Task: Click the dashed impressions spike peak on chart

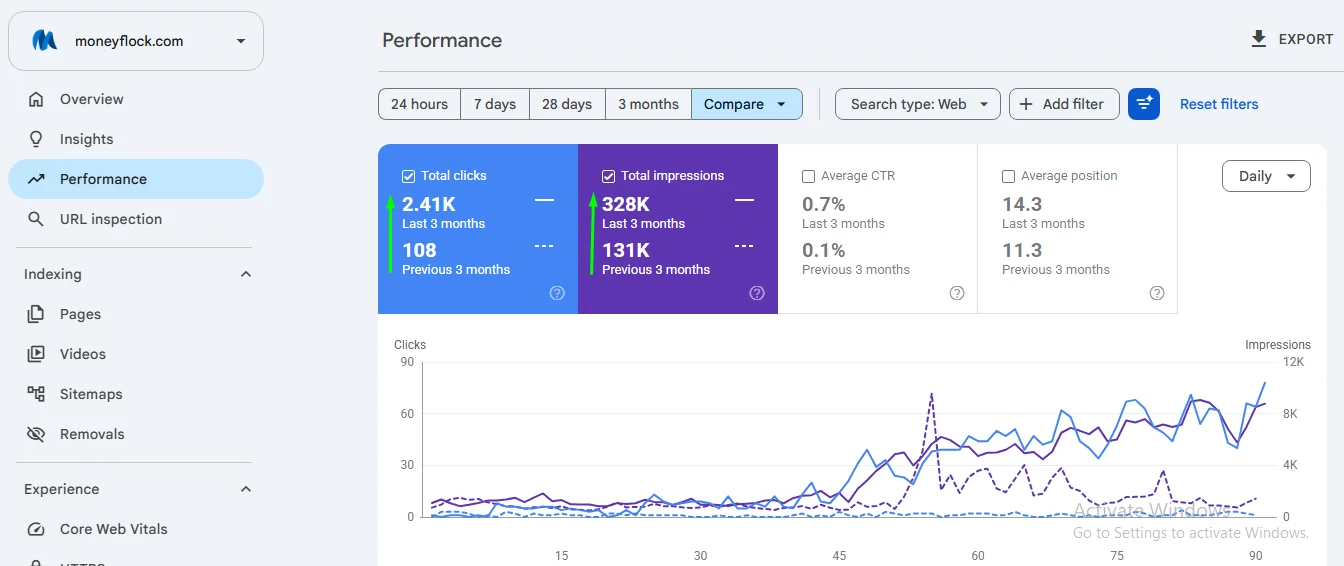Action: click(x=932, y=394)
